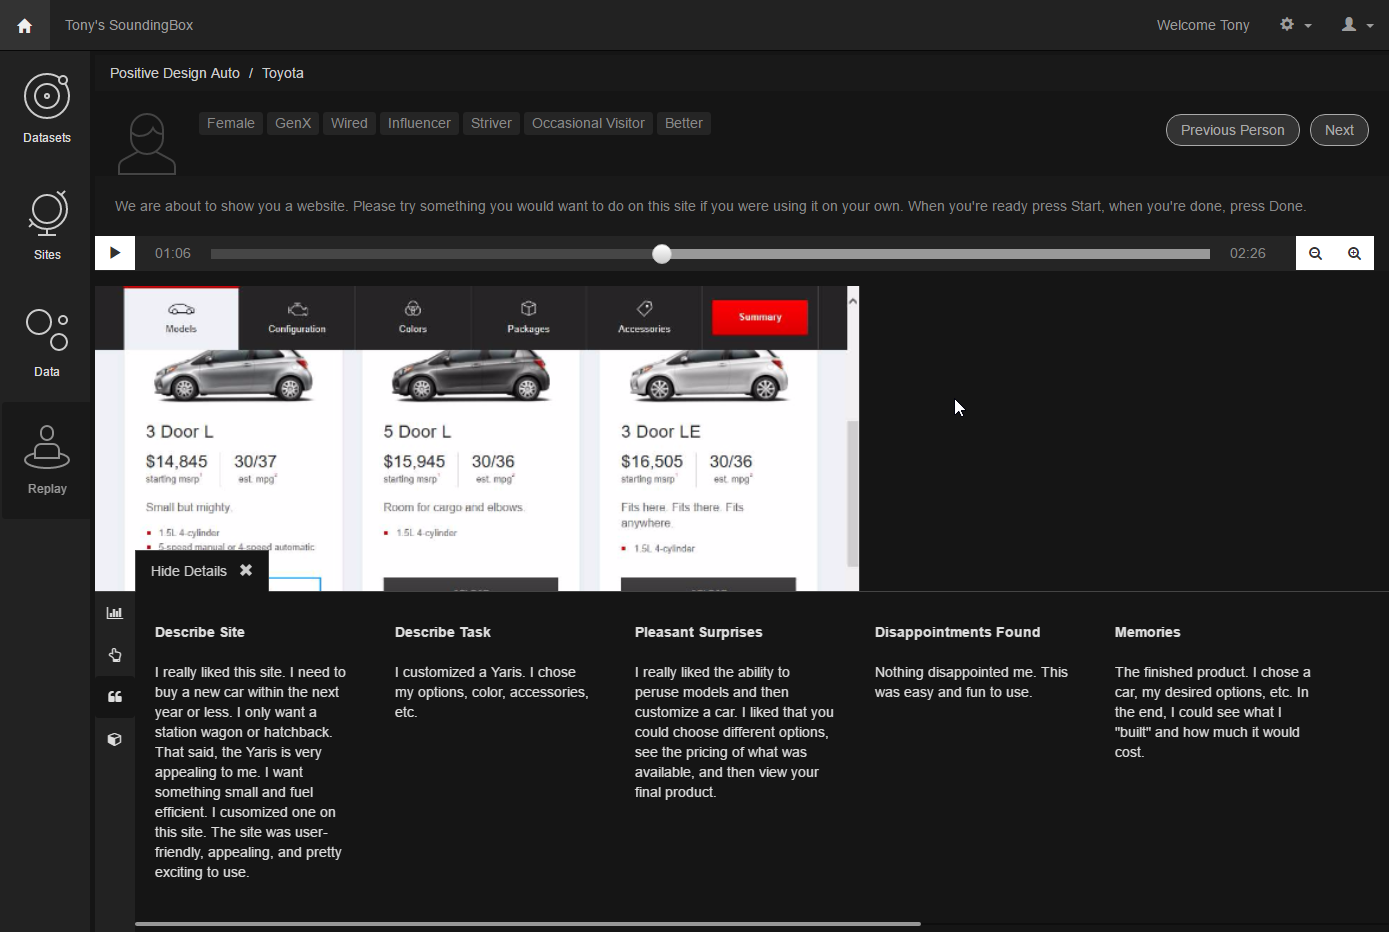
Task: Select the GenX tag
Action: click(293, 123)
